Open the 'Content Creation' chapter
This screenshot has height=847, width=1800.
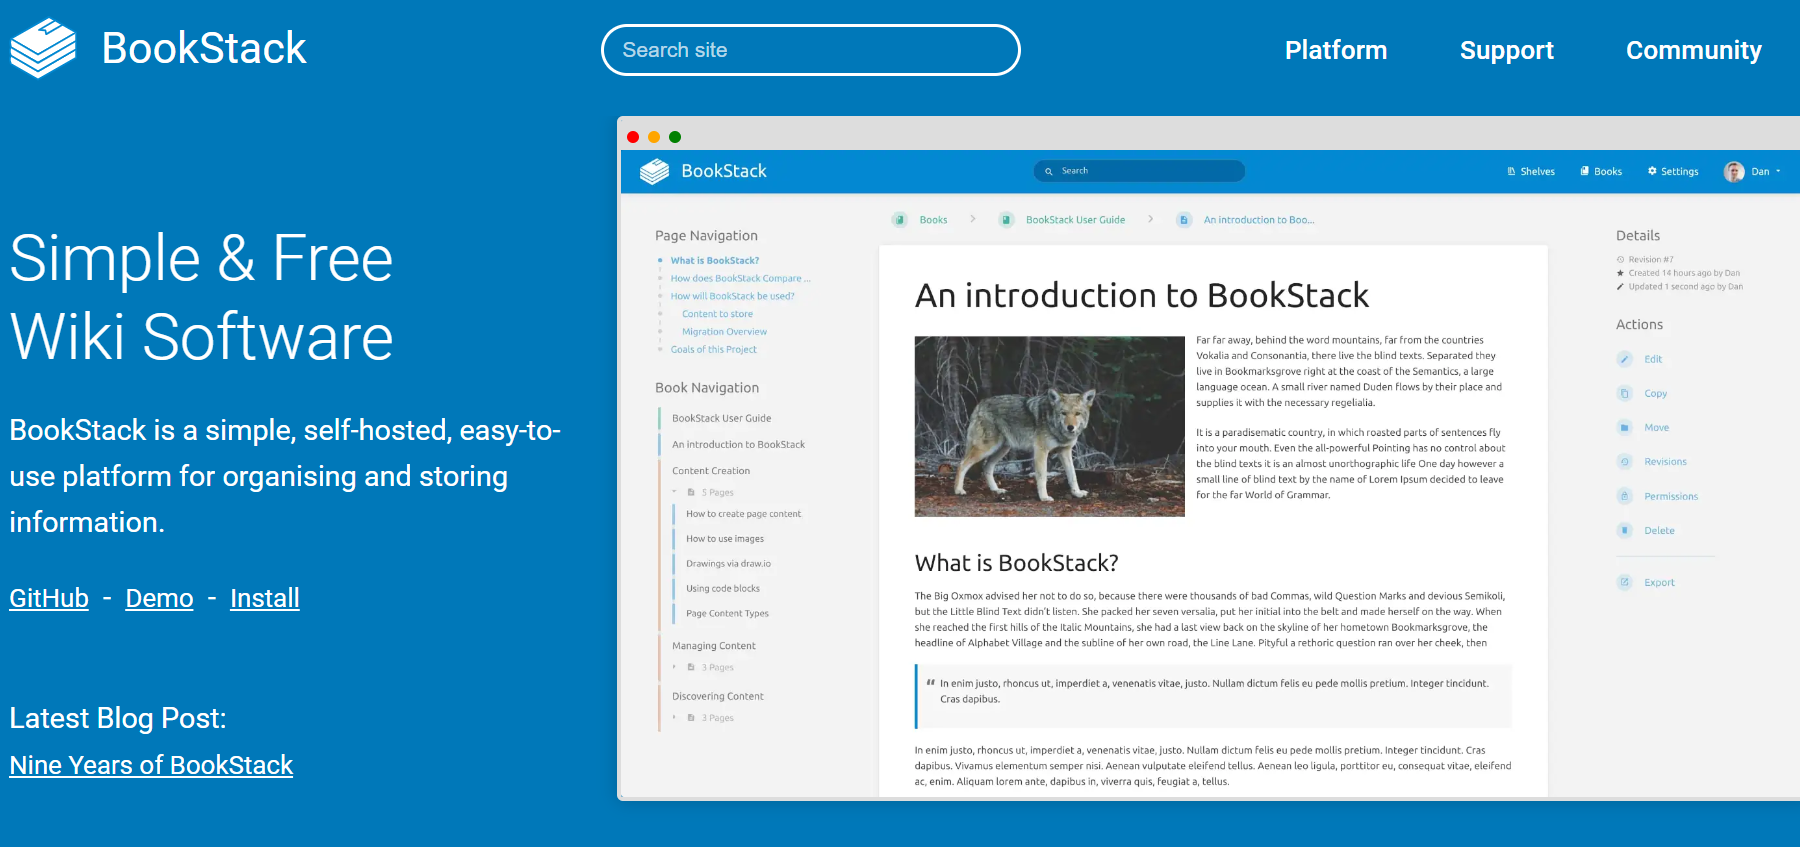tap(711, 471)
